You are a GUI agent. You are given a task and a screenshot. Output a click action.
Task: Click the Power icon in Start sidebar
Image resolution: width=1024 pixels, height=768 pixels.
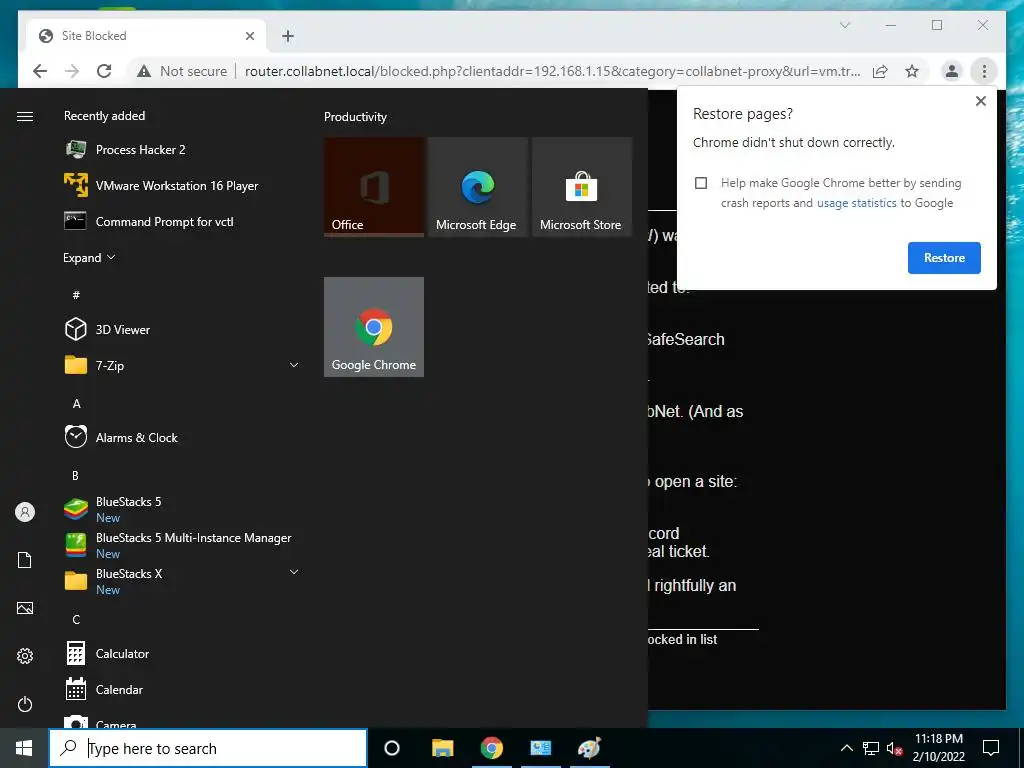pyautogui.click(x=25, y=704)
